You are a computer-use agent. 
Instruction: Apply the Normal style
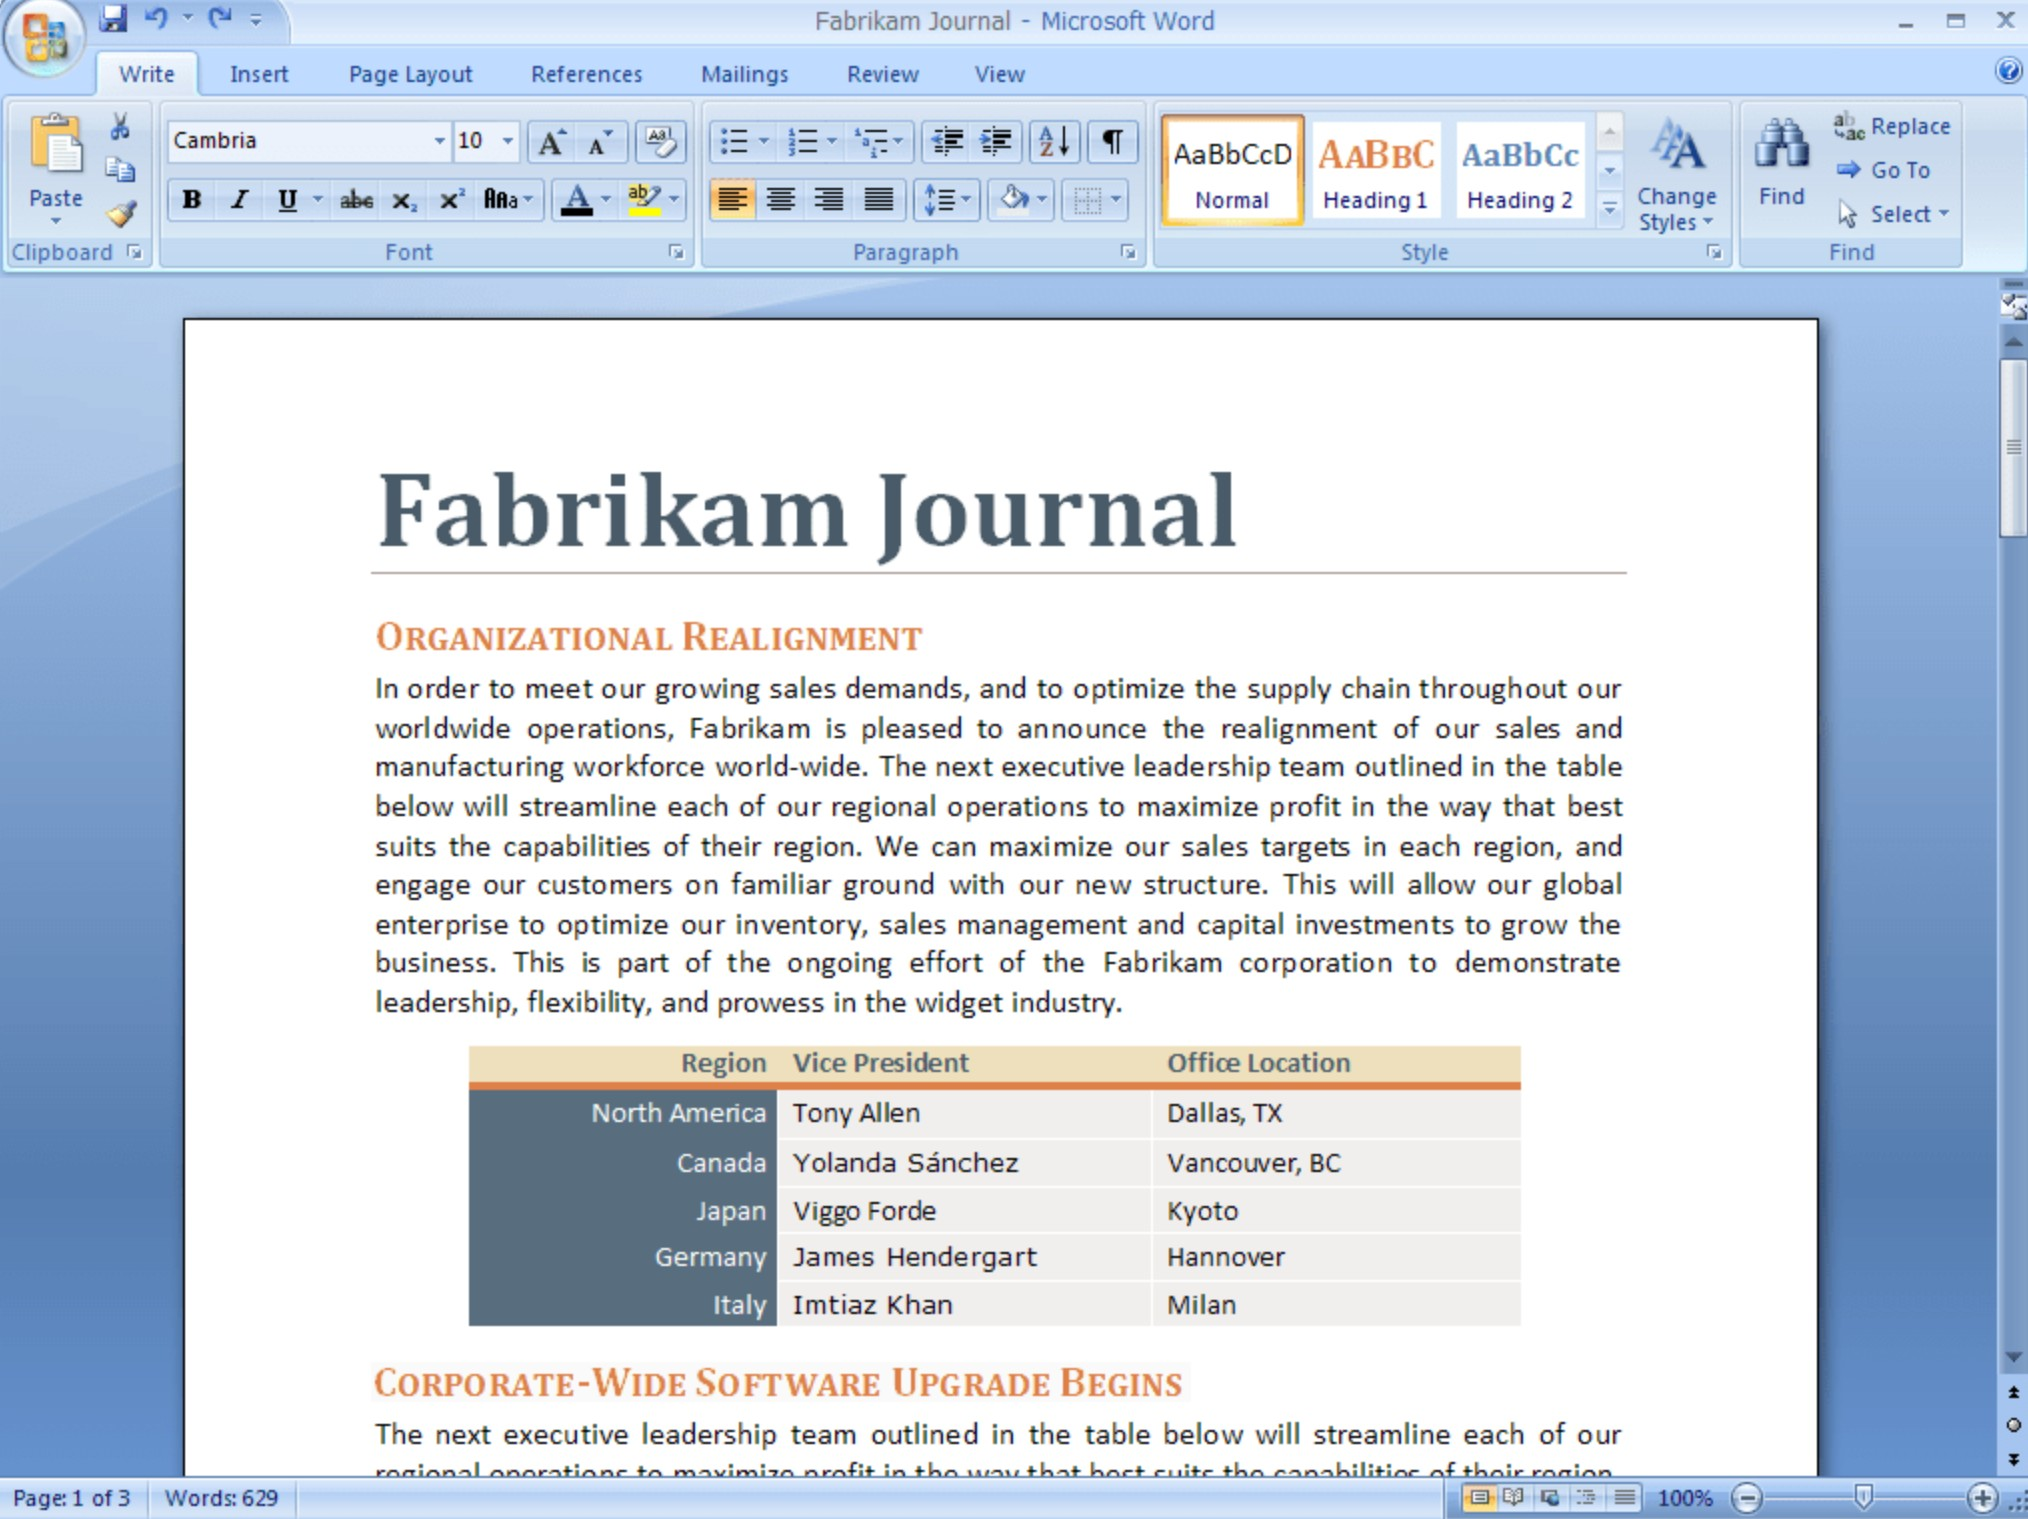1232,170
